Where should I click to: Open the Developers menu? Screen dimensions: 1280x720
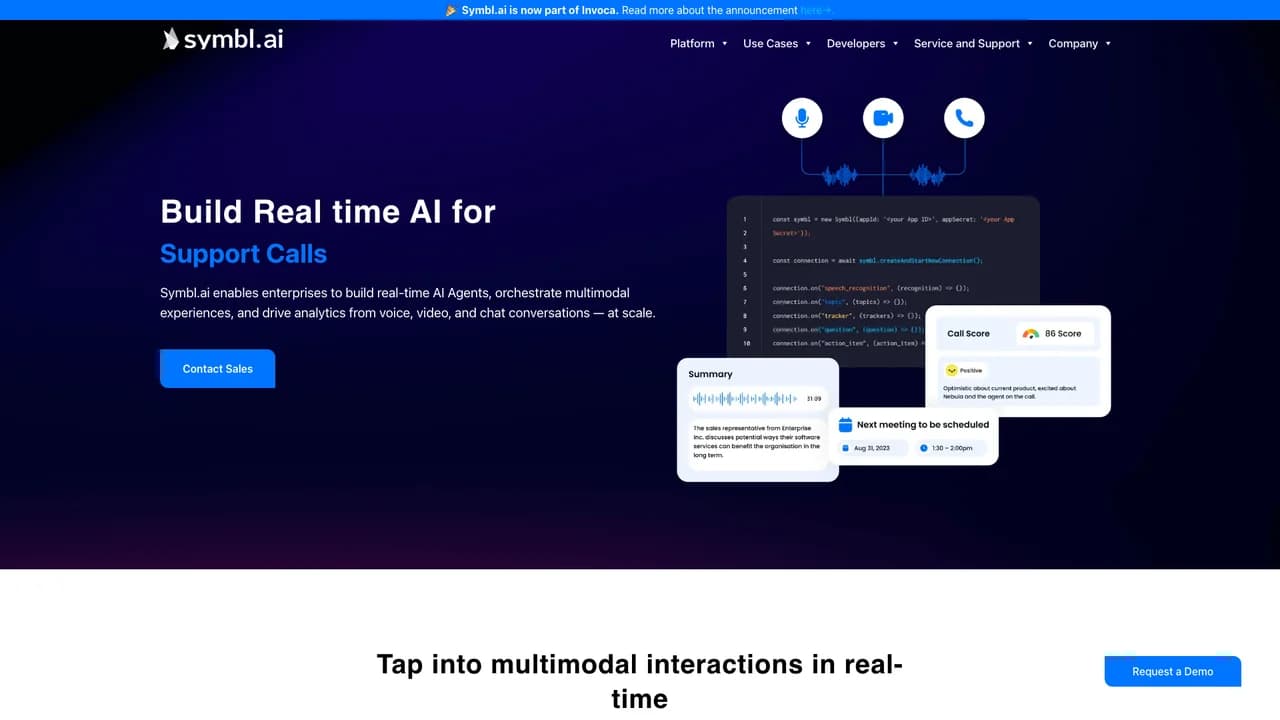tap(856, 43)
